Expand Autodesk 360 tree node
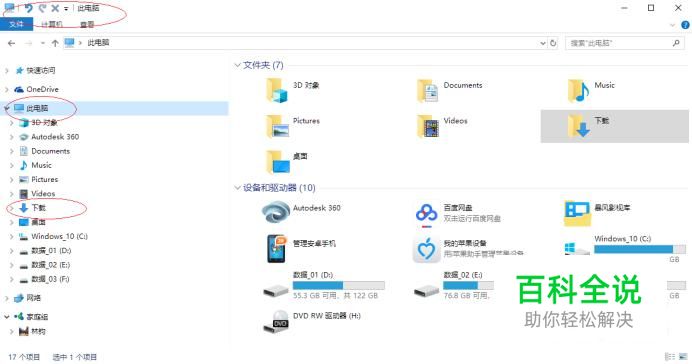This screenshot has height=364, width=692. 12,137
